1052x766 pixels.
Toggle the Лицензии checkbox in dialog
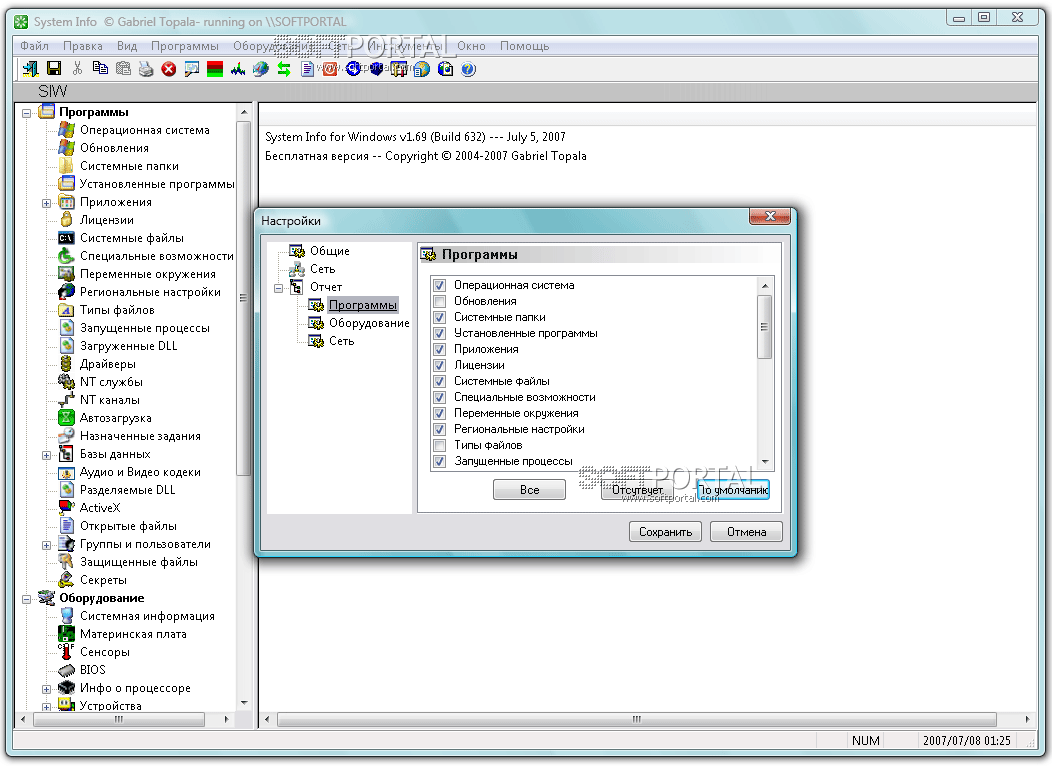point(439,366)
